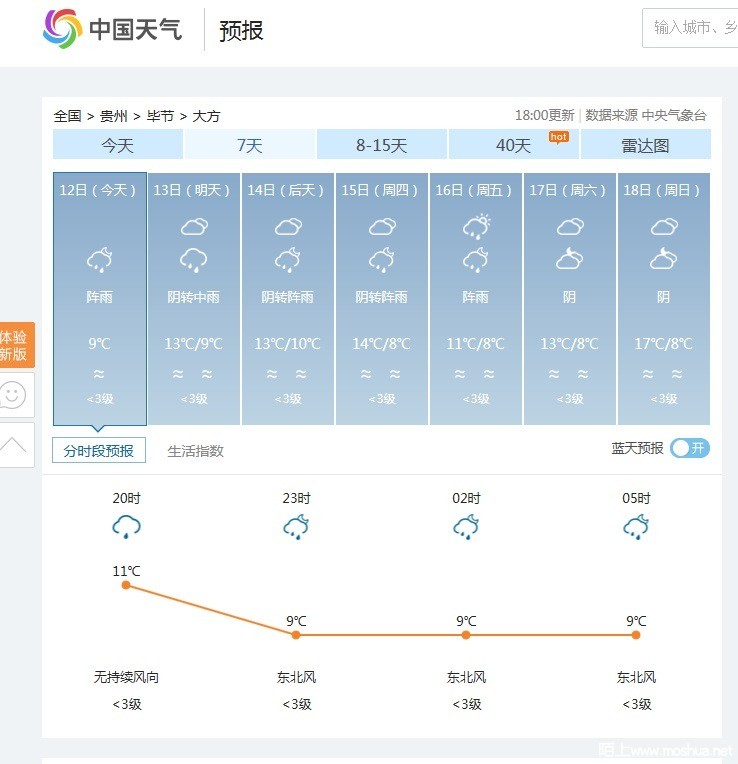Click the 13日 moderate rain cloud icon
This screenshot has height=764, width=738.
pos(193,260)
